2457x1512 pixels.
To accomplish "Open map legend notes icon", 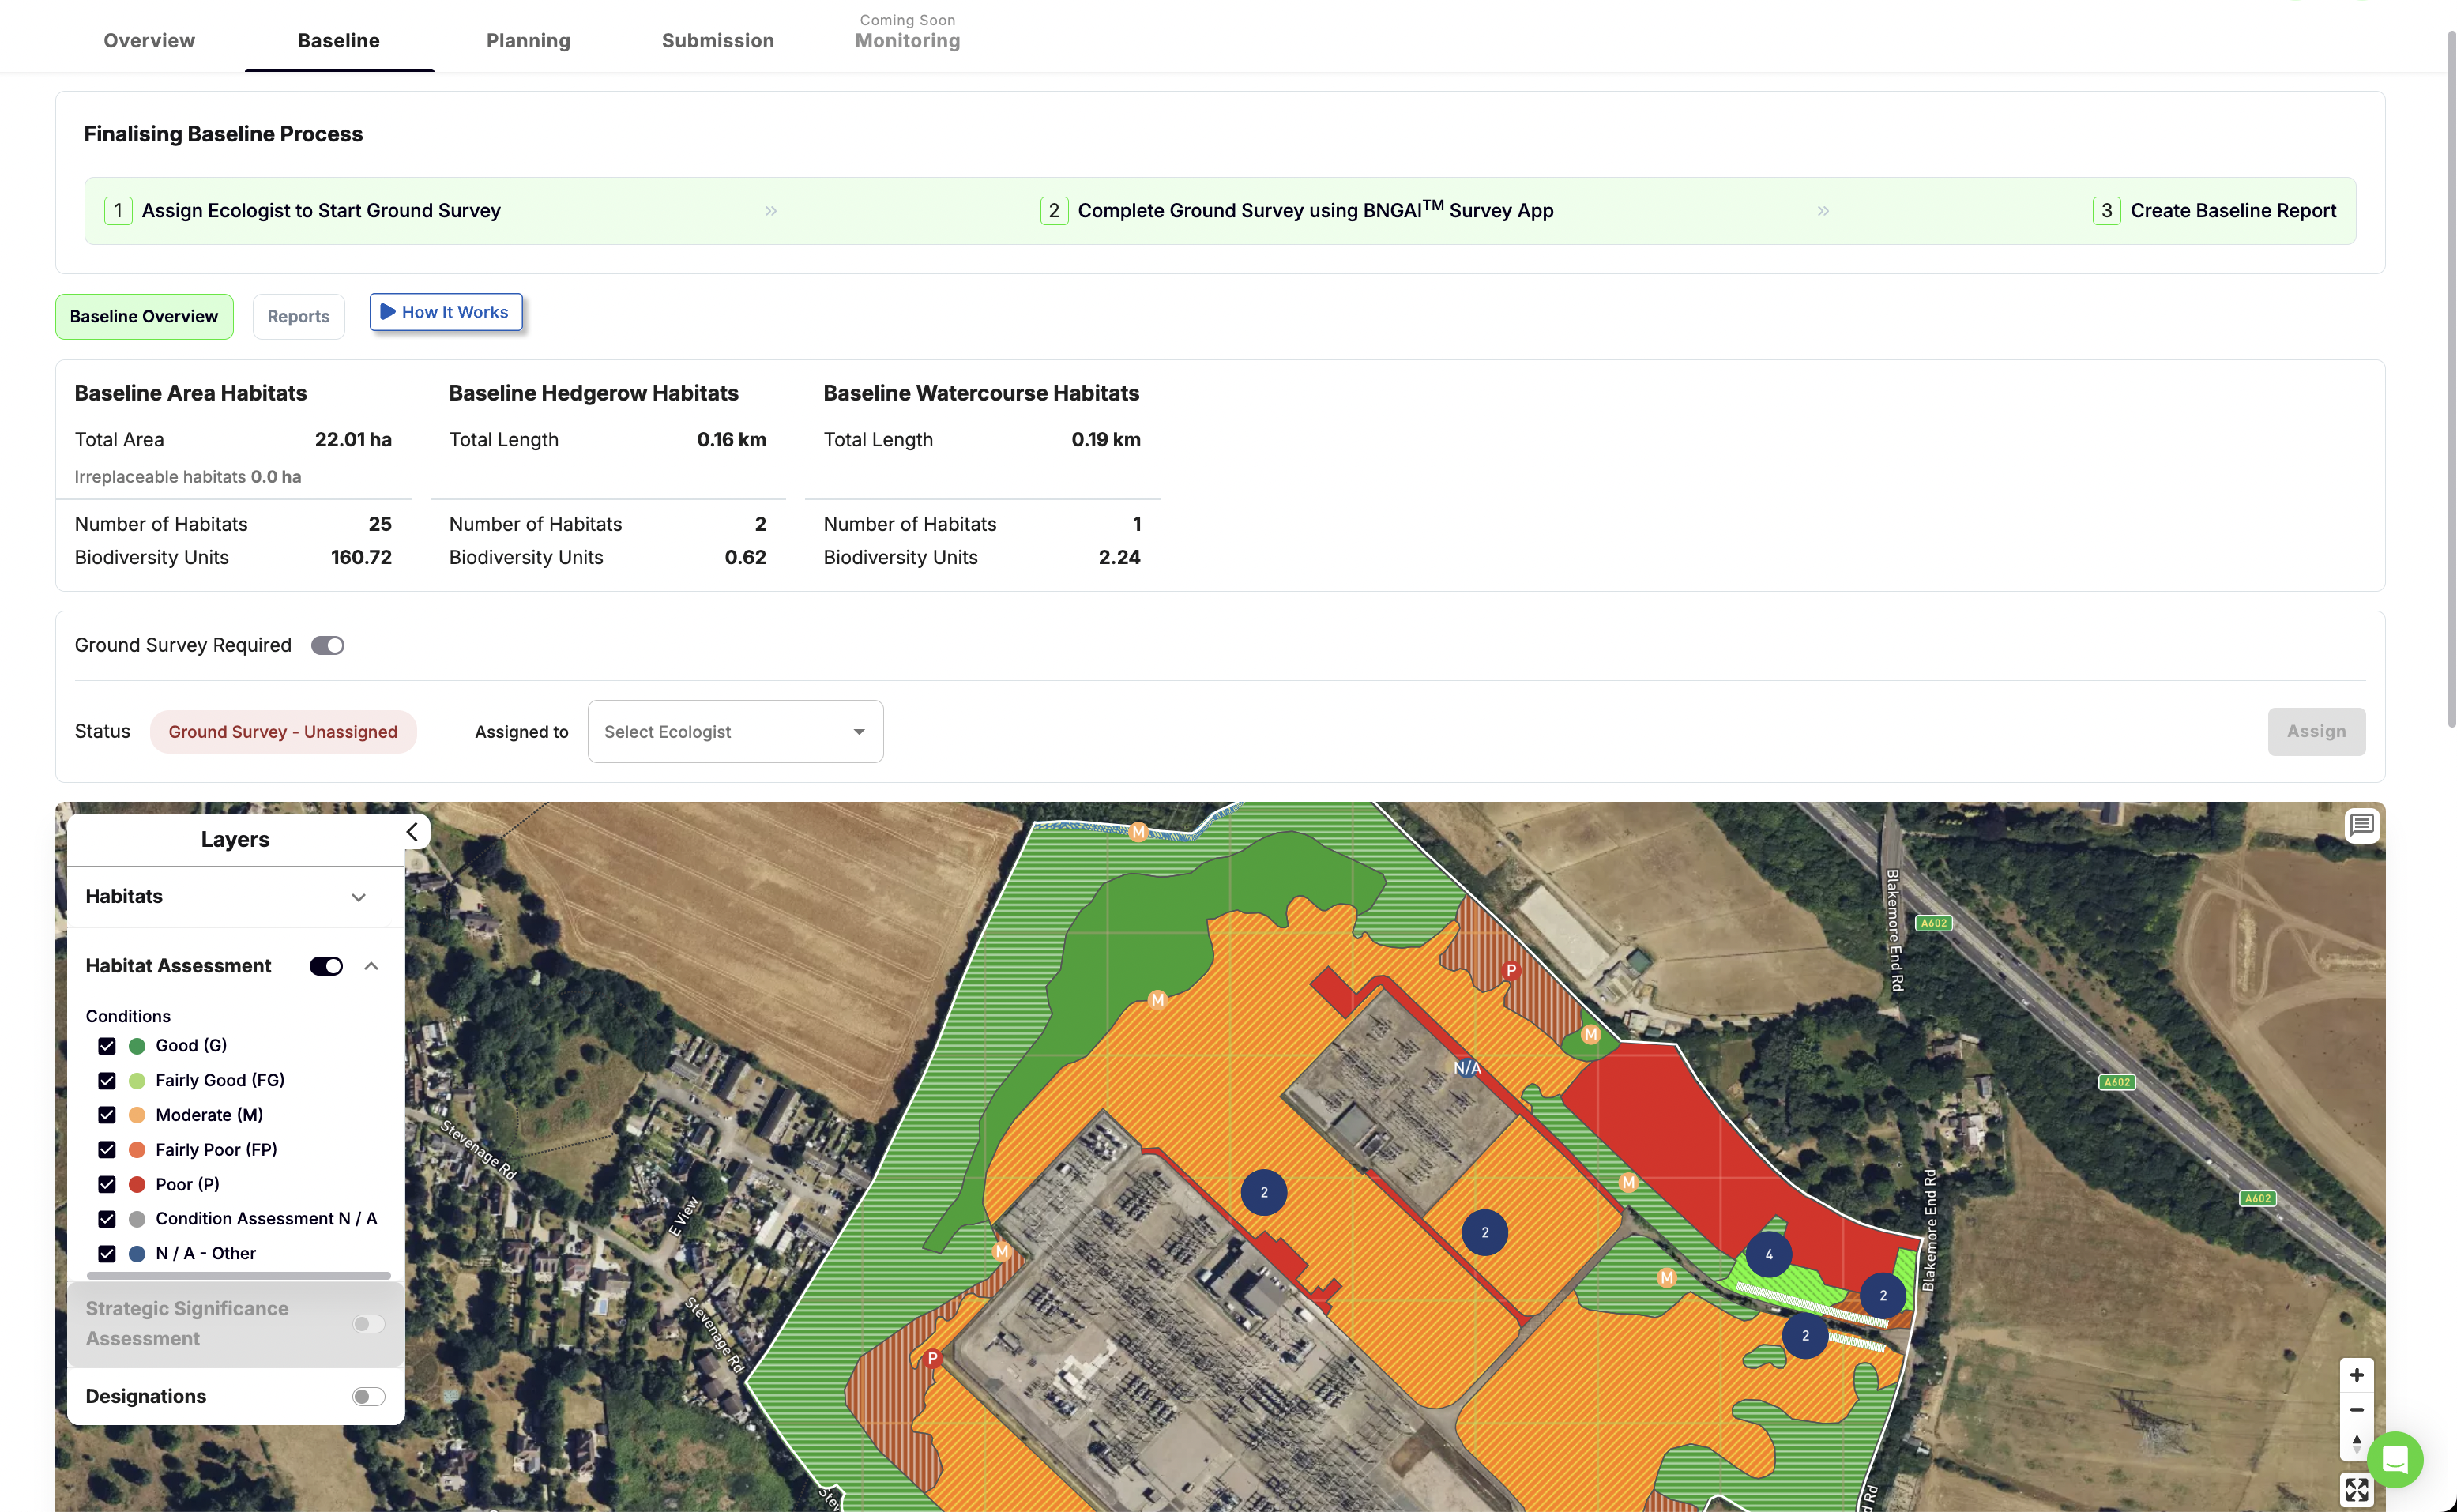I will coord(2362,825).
